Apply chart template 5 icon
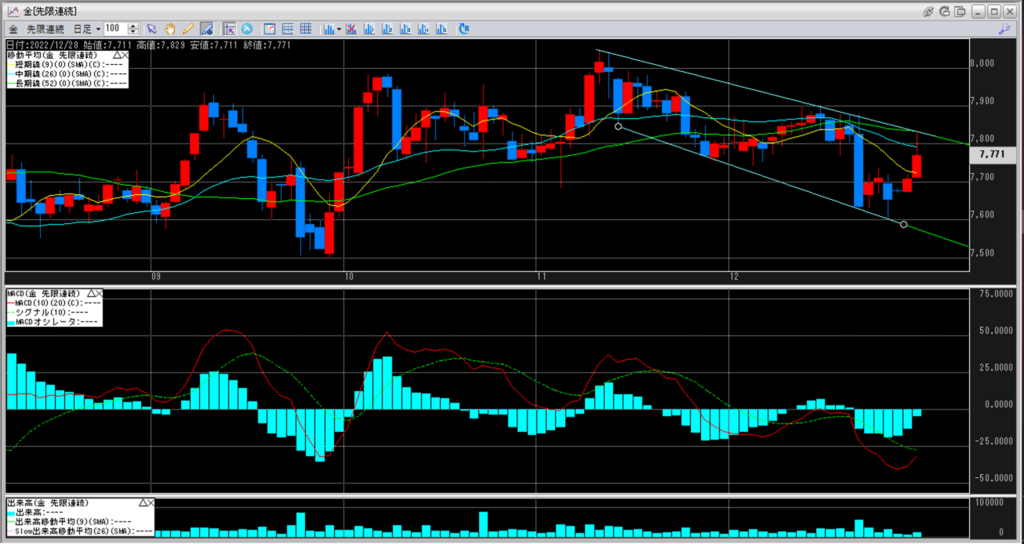 442,29
